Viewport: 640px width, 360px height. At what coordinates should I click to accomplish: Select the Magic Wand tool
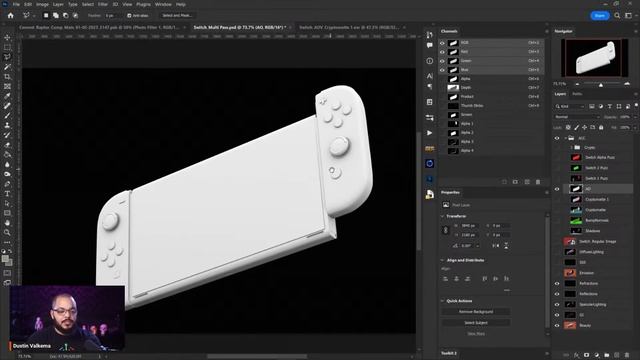pyautogui.click(x=7, y=67)
